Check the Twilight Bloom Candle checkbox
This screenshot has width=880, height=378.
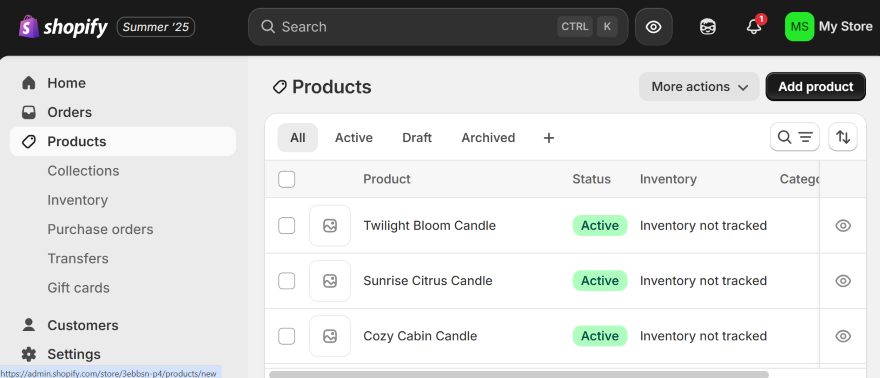[x=287, y=225]
